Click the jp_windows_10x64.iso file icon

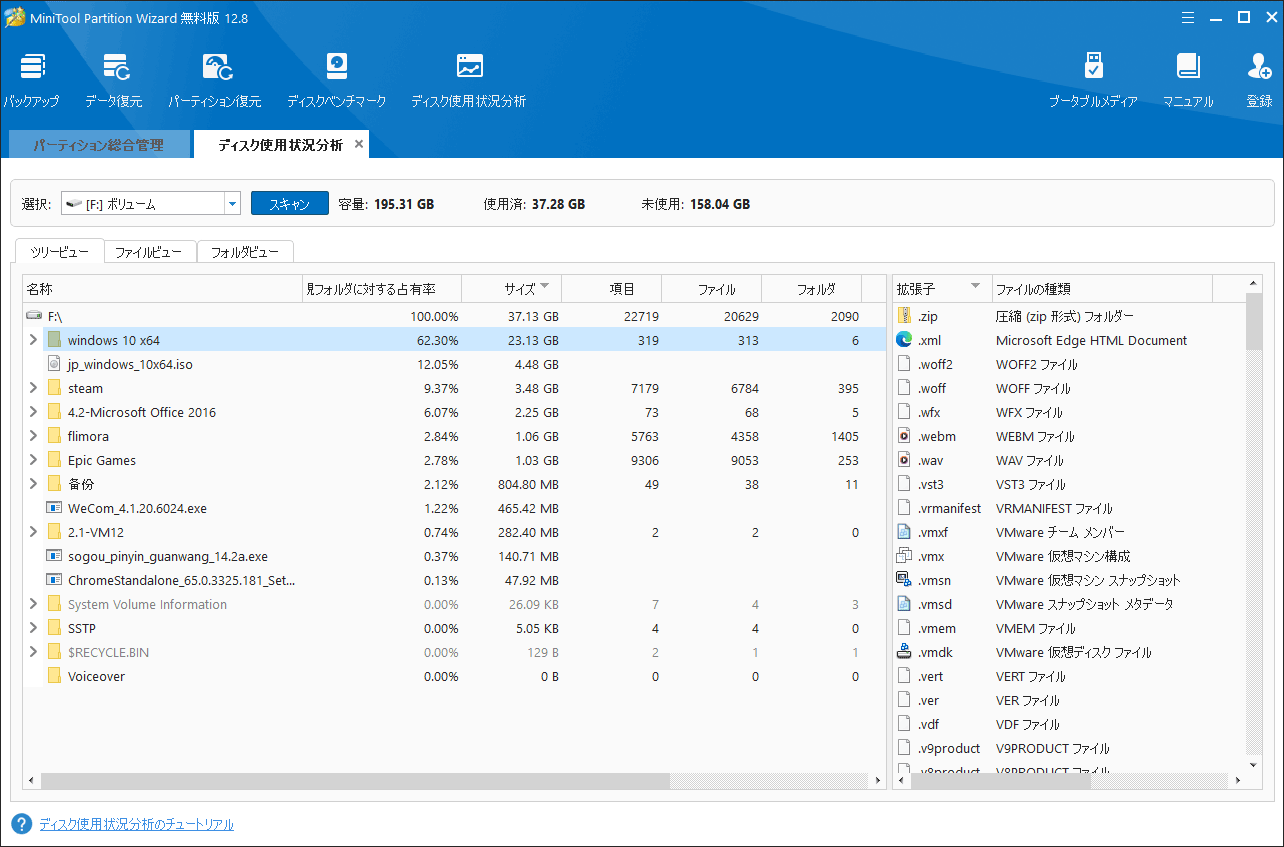point(54,364)
